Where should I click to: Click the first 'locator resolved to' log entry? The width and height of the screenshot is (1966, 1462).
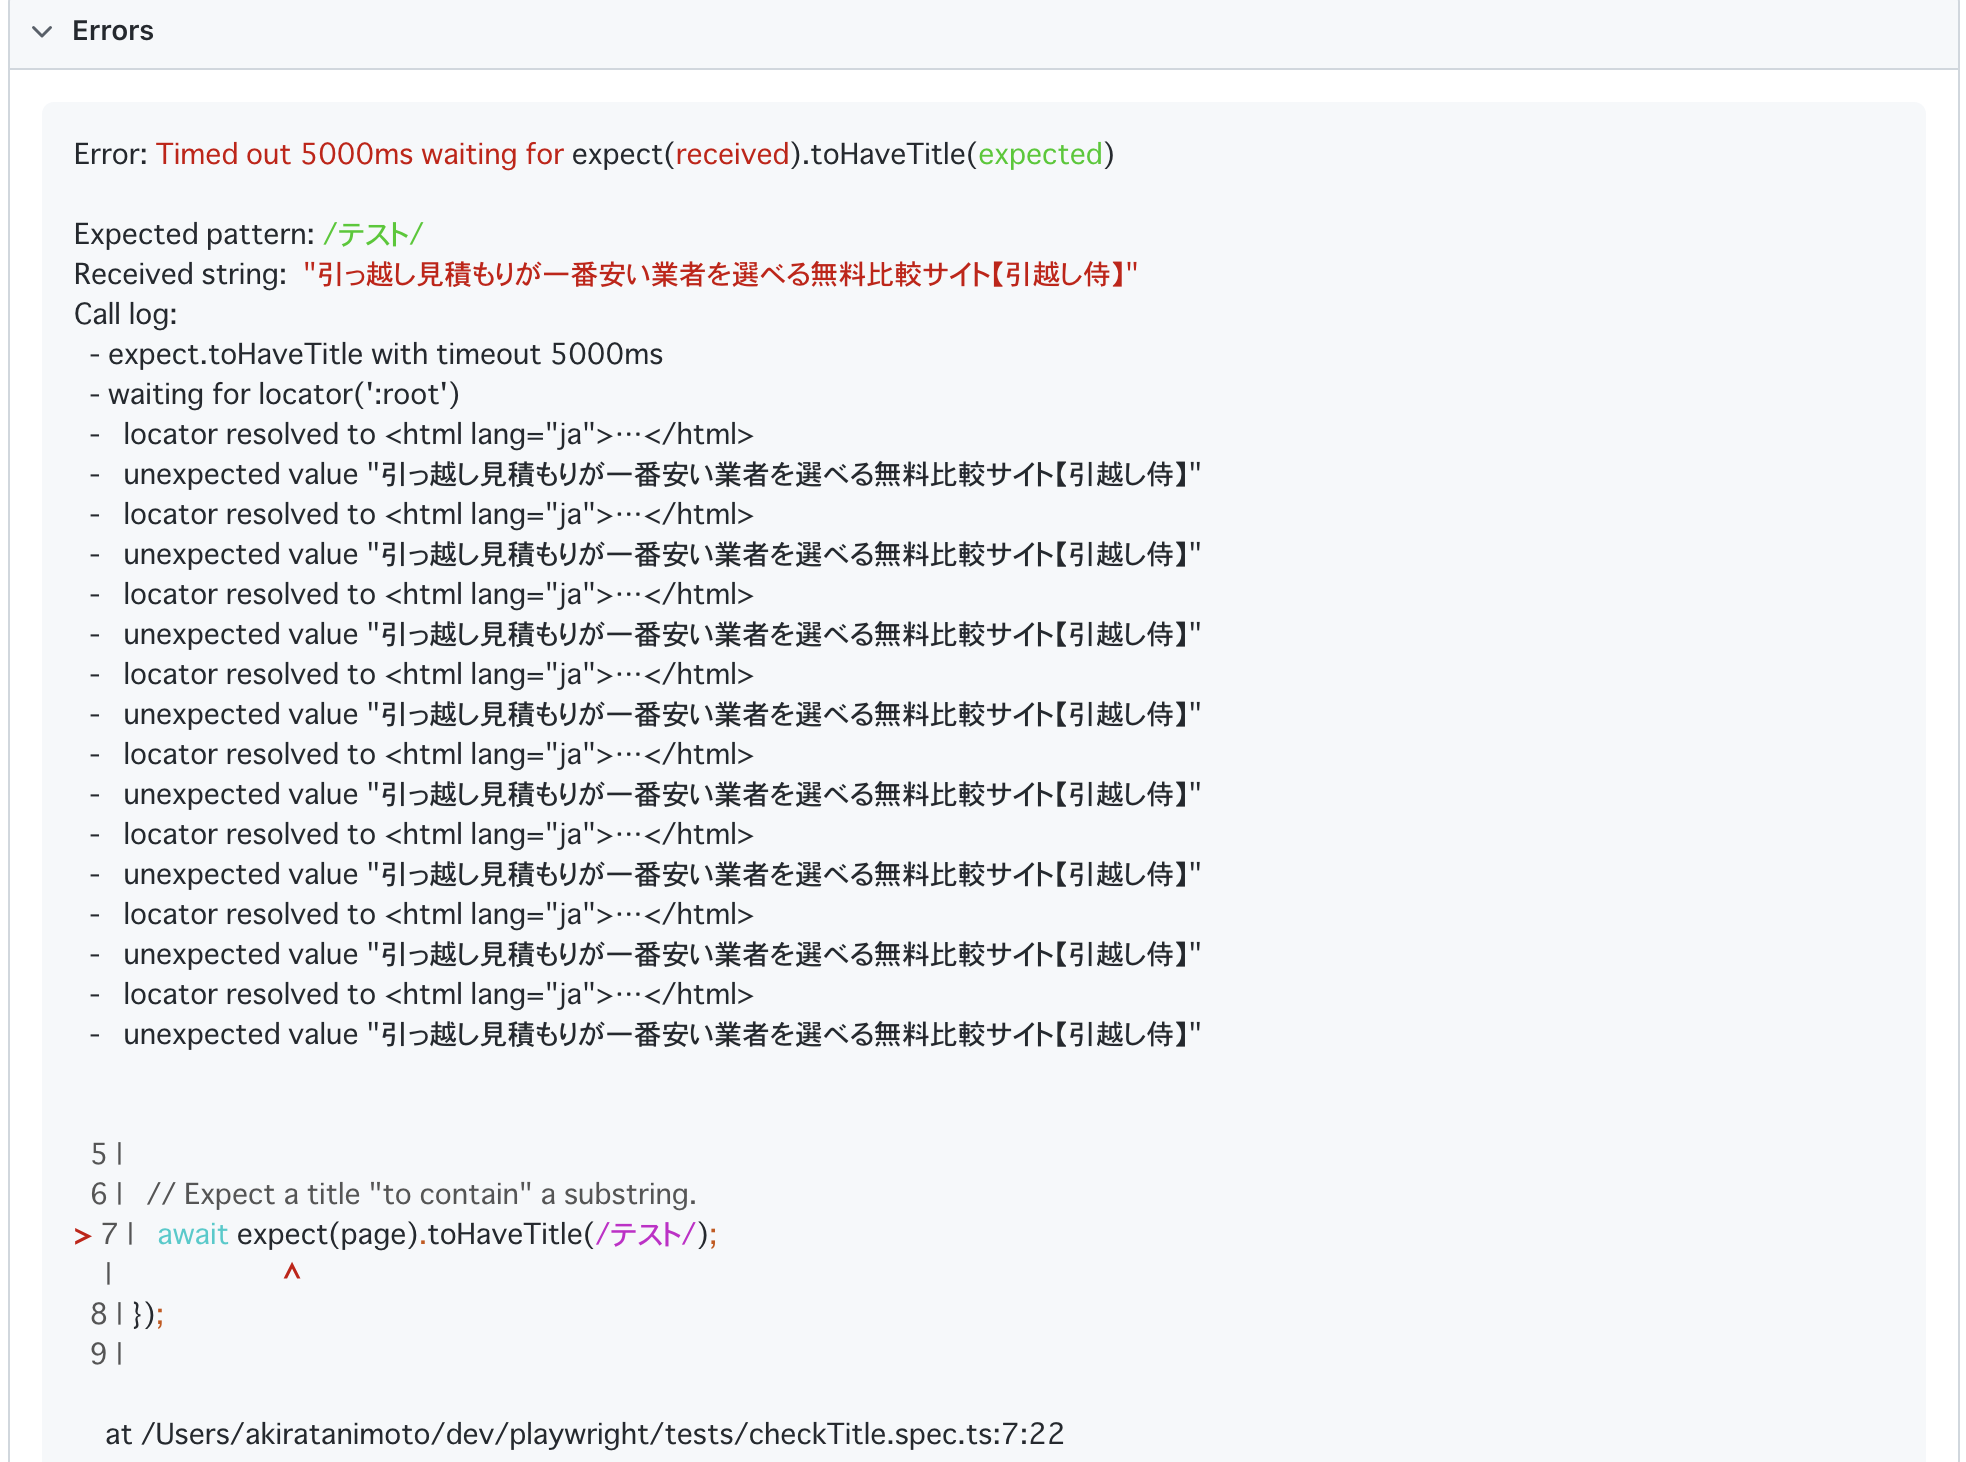[x=437, y=434]
